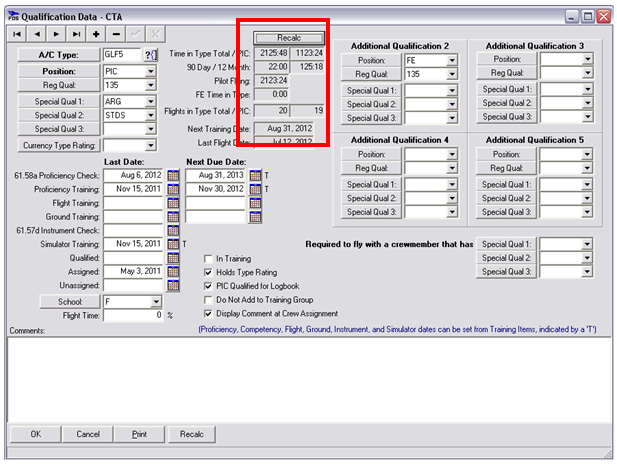The image size is (617, 464).
Task: Click in the Comments text area
Action: coord(309,380)
